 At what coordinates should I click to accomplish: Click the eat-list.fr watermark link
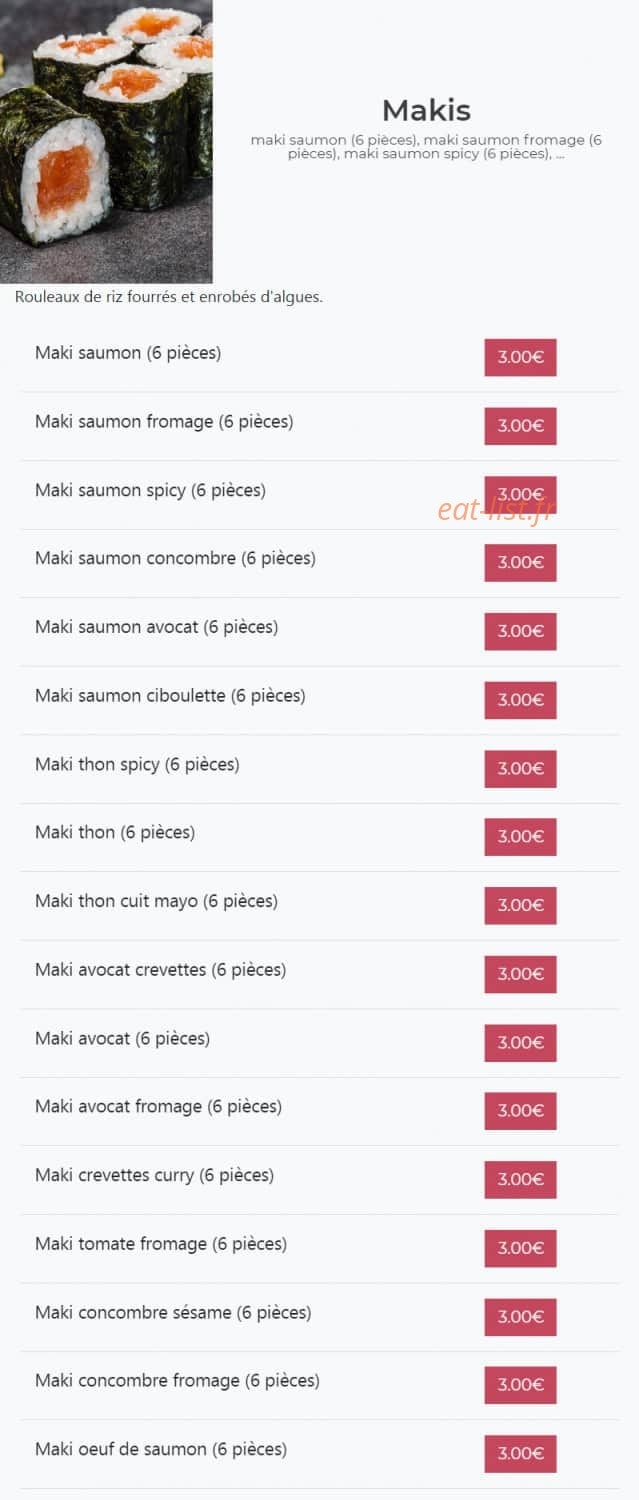pyautogui.click(x=494, y=511)
